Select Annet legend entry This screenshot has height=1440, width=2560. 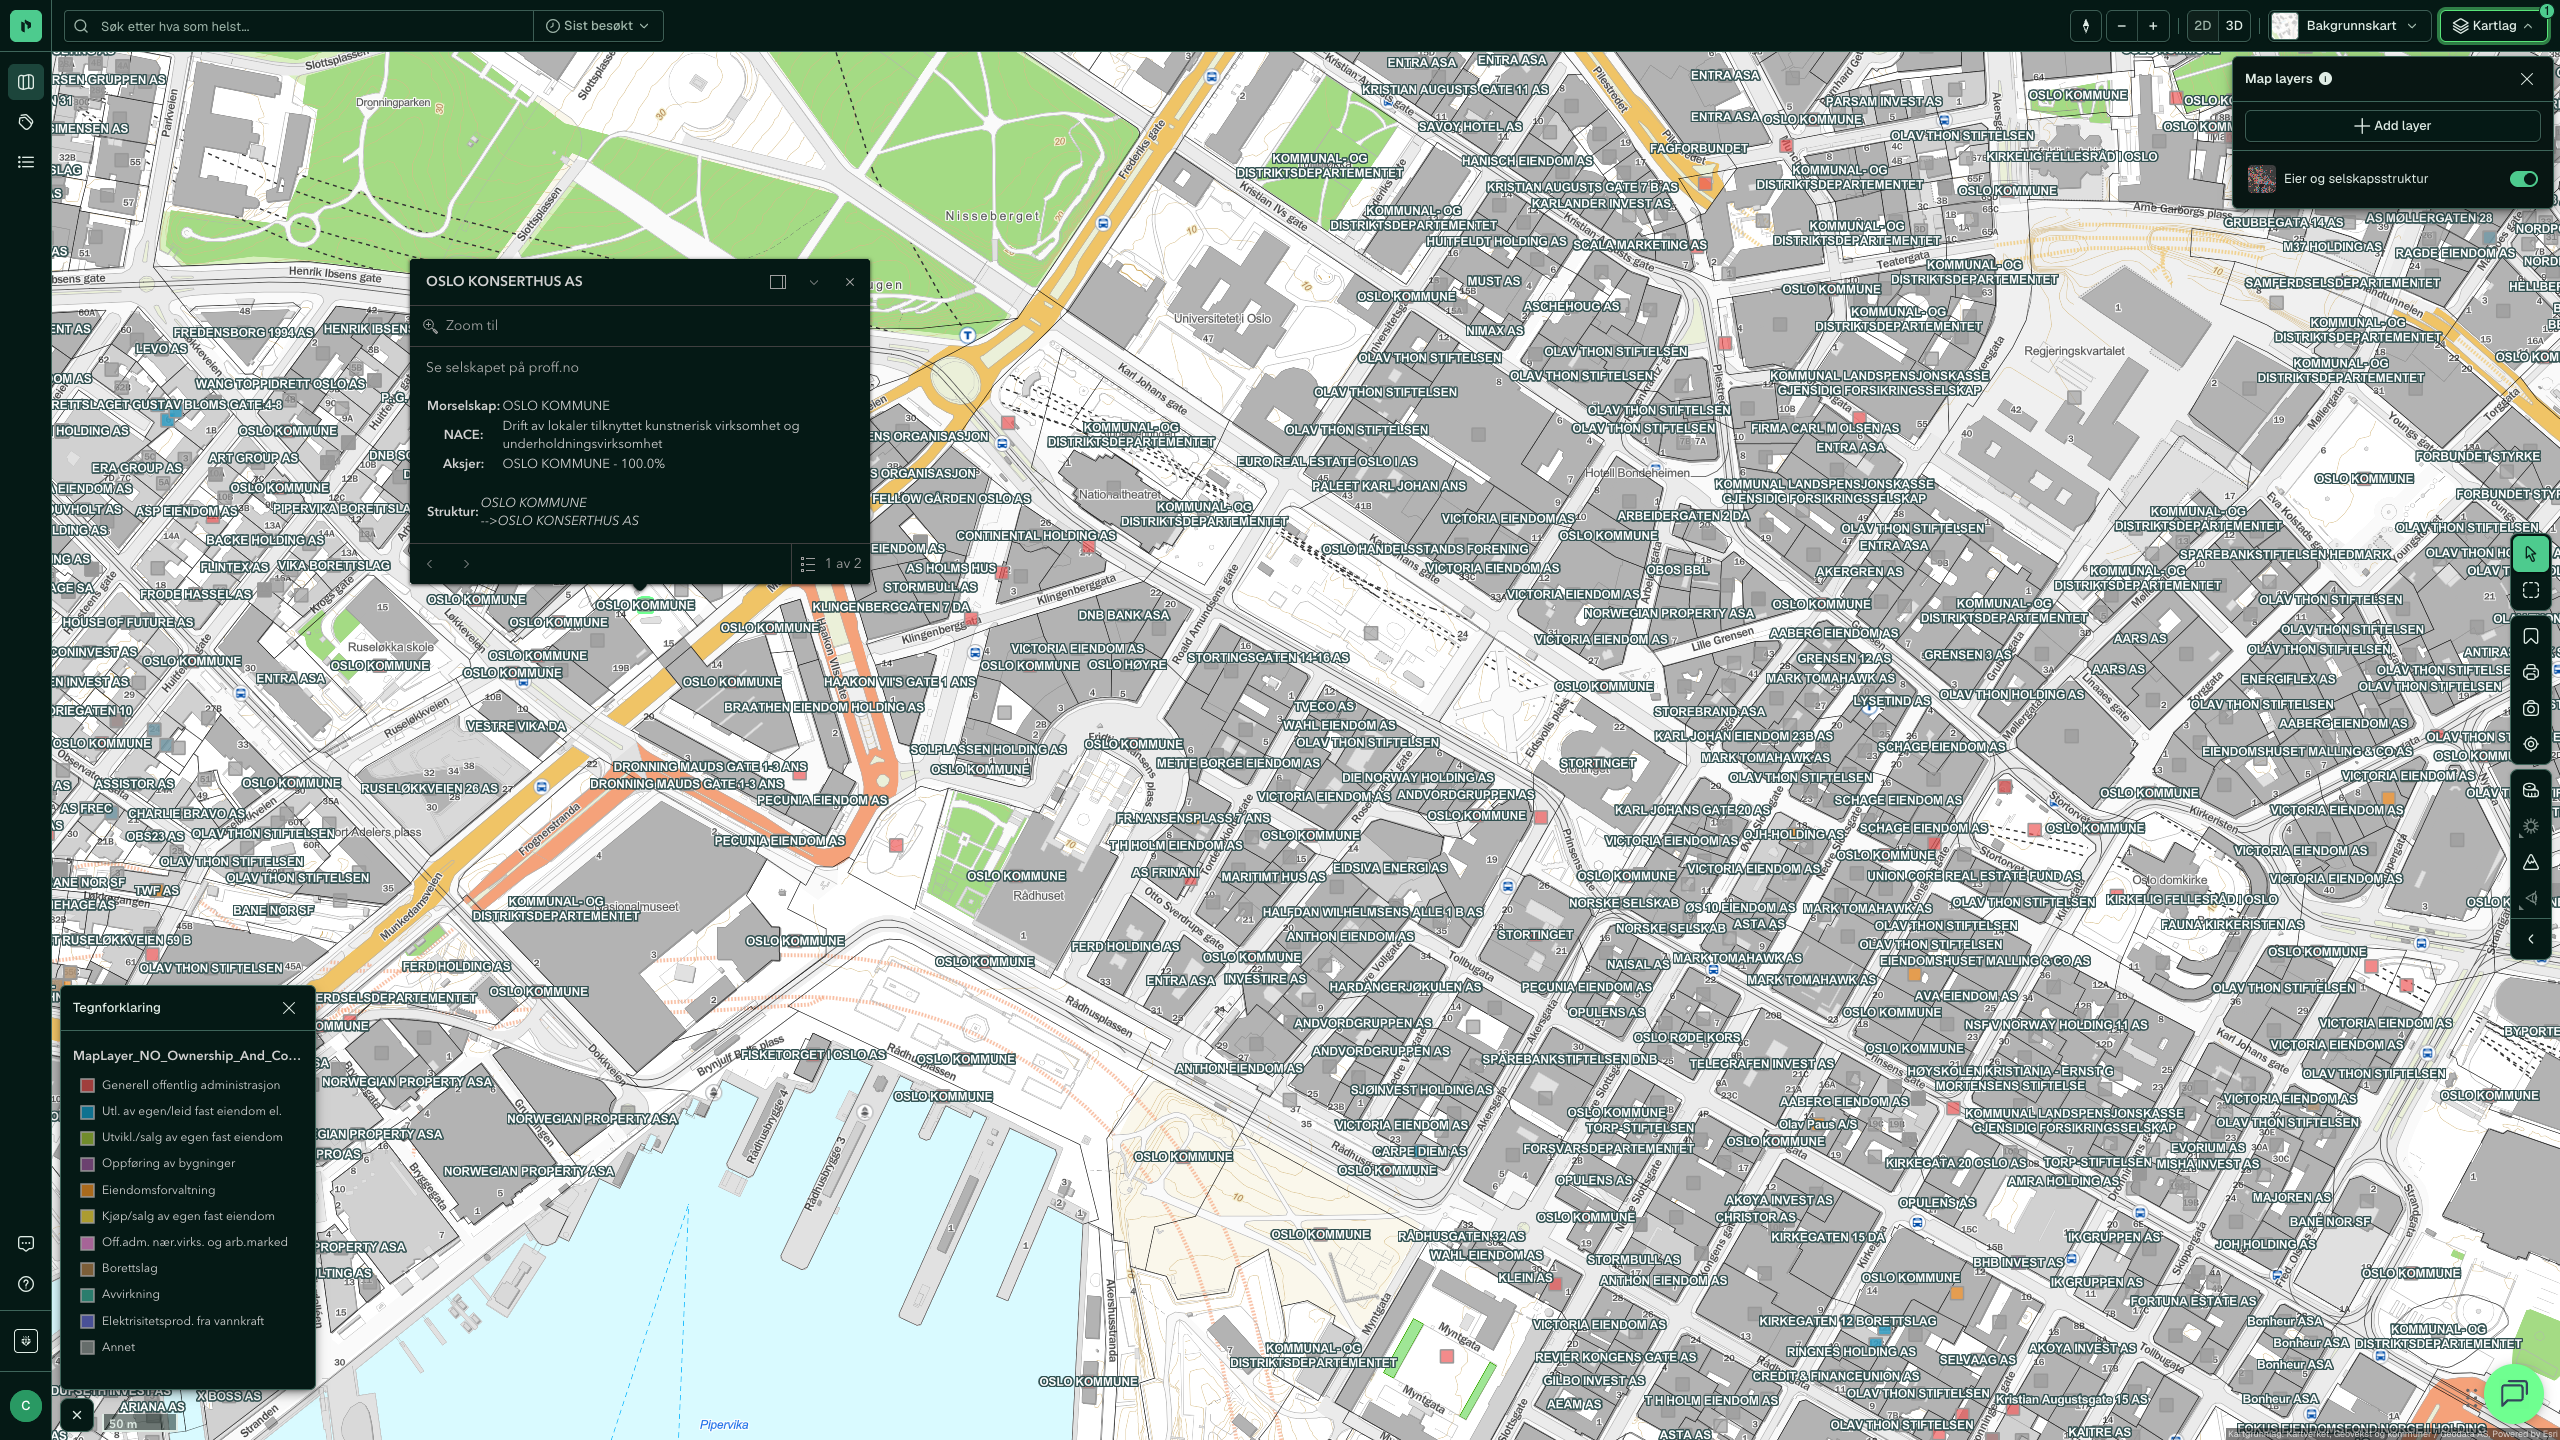118,1347
